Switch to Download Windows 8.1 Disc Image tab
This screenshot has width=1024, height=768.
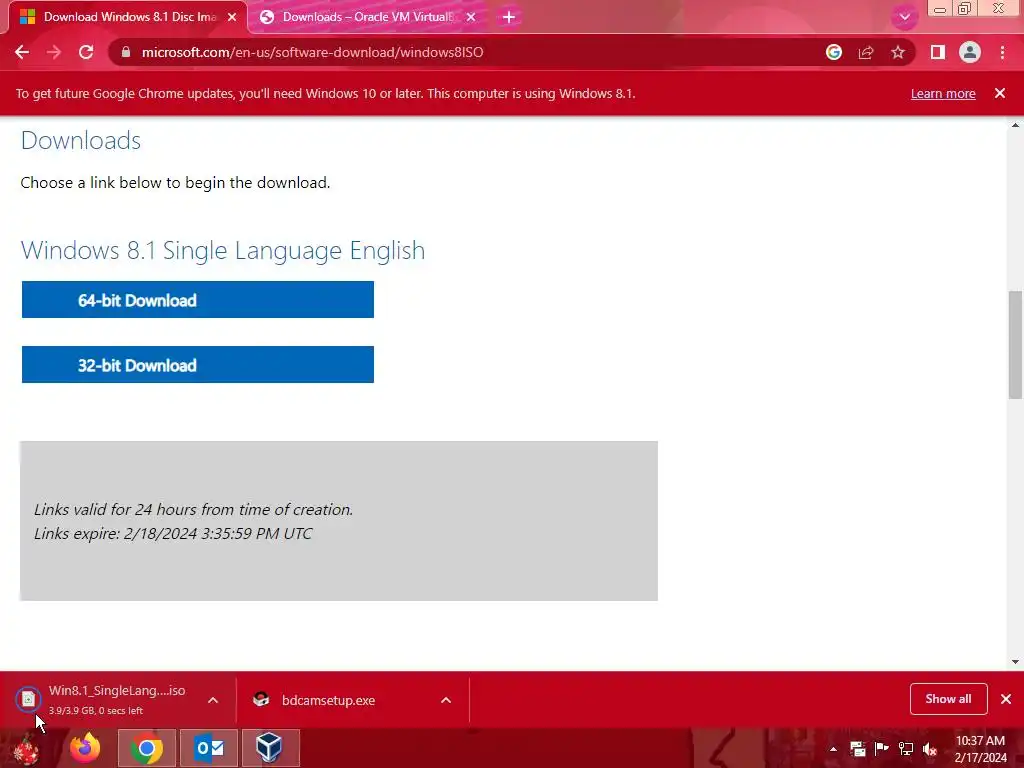[x=130, y=17]
